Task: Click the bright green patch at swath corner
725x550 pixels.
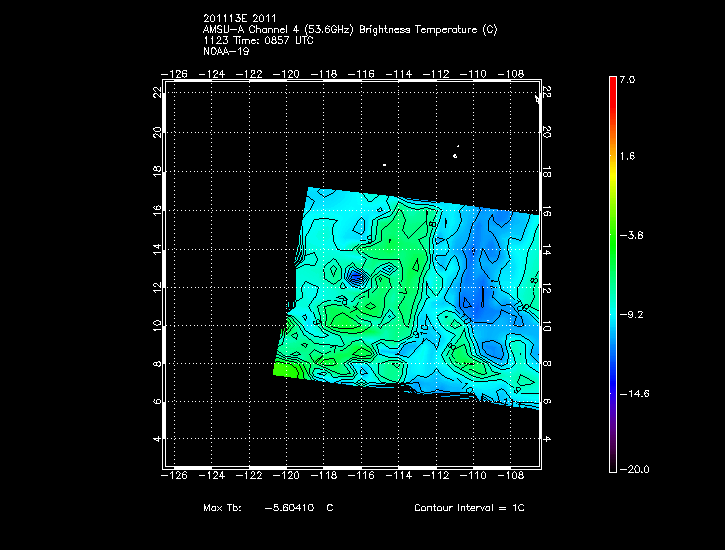Action: [283, 369]
